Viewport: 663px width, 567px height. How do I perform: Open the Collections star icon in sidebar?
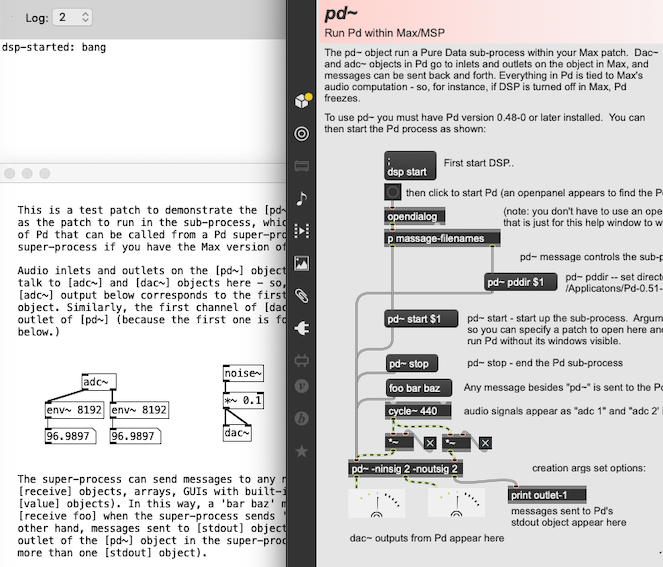pyautogui.click(x=301, y=451)
